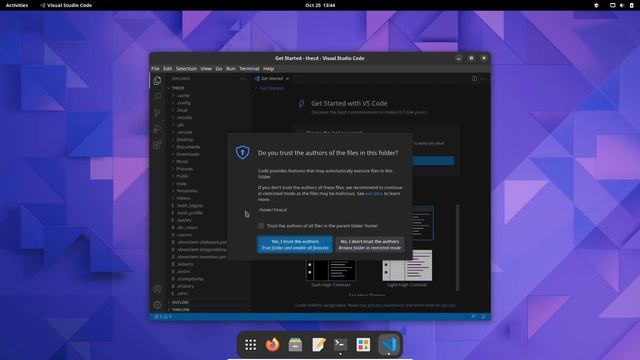
Task: Close the Get Started tab
Action: (x=287, y=78)
